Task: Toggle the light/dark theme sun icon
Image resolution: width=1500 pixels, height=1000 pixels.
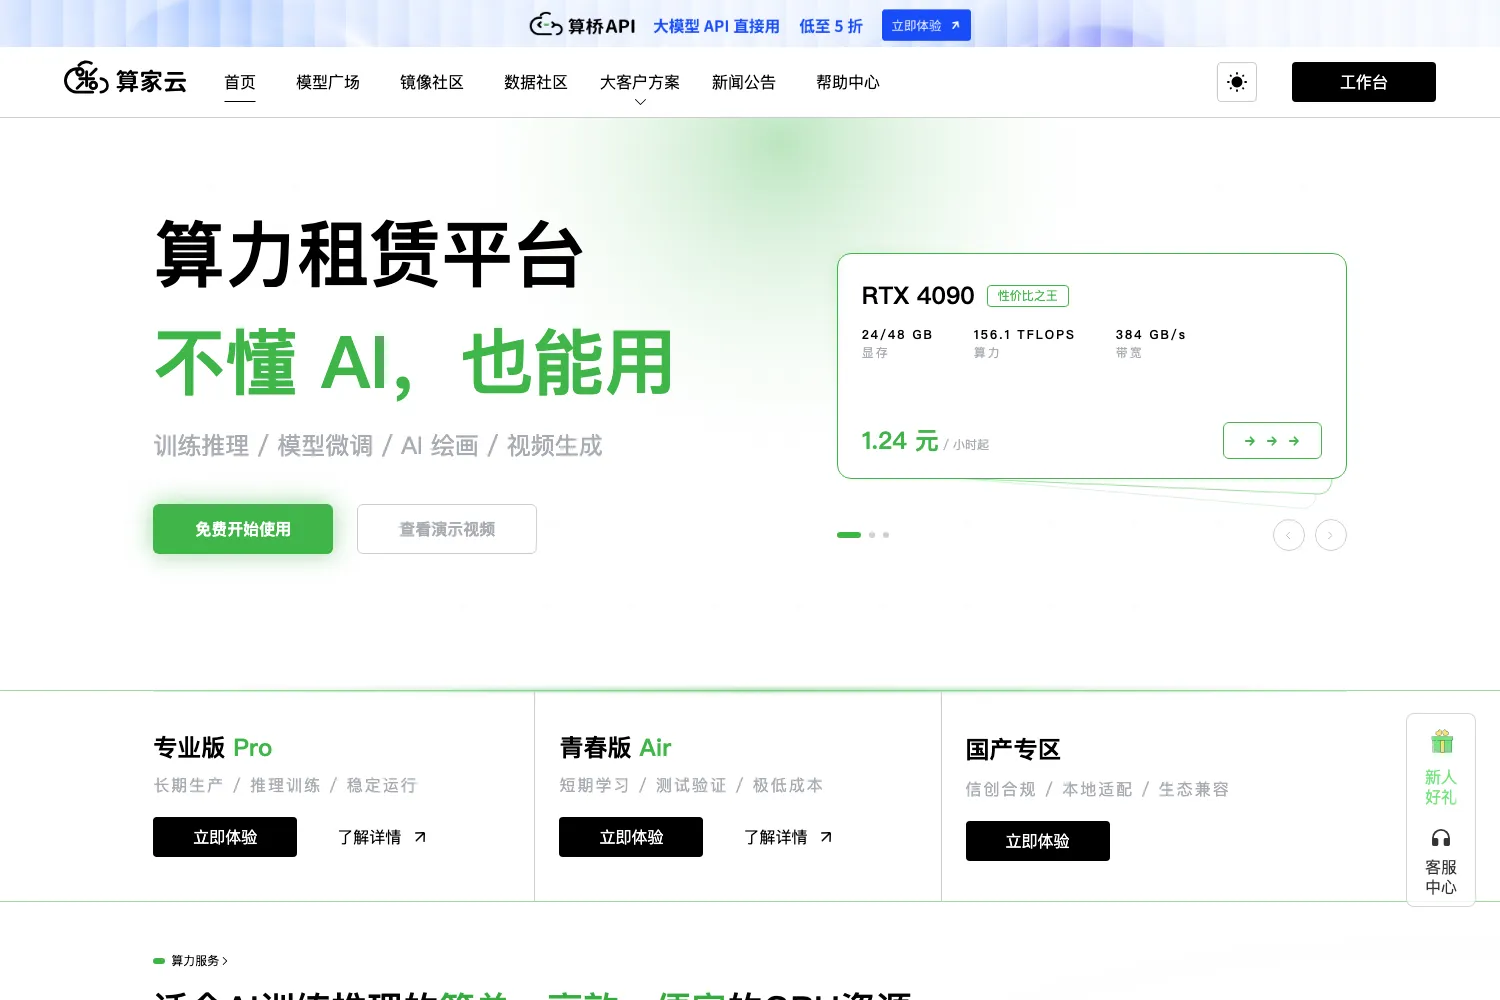Action: point(1237,82)
